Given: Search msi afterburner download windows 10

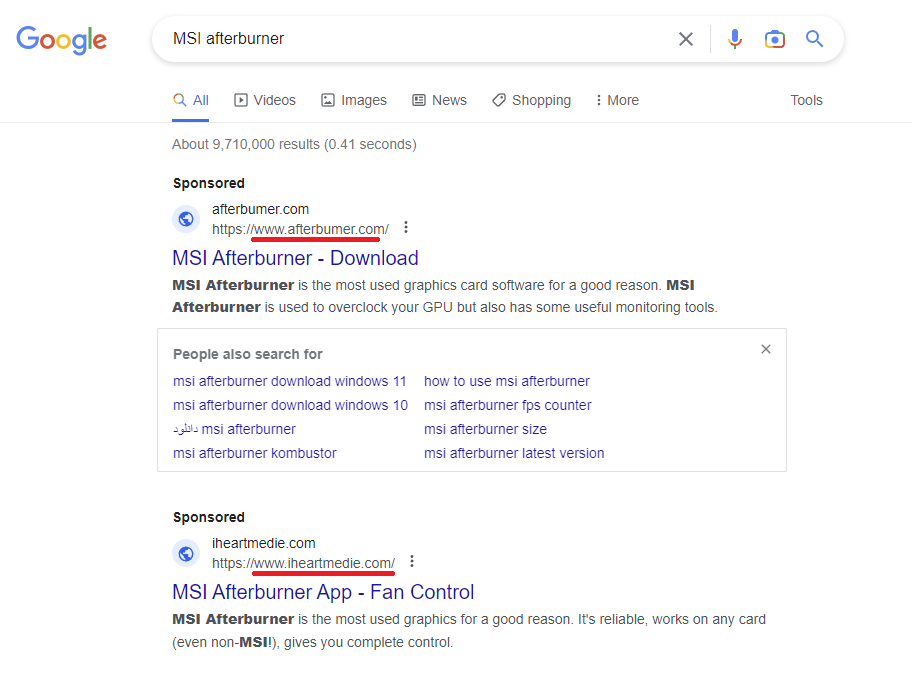Looking at the screenshot, I should click(x=290, y=405).
